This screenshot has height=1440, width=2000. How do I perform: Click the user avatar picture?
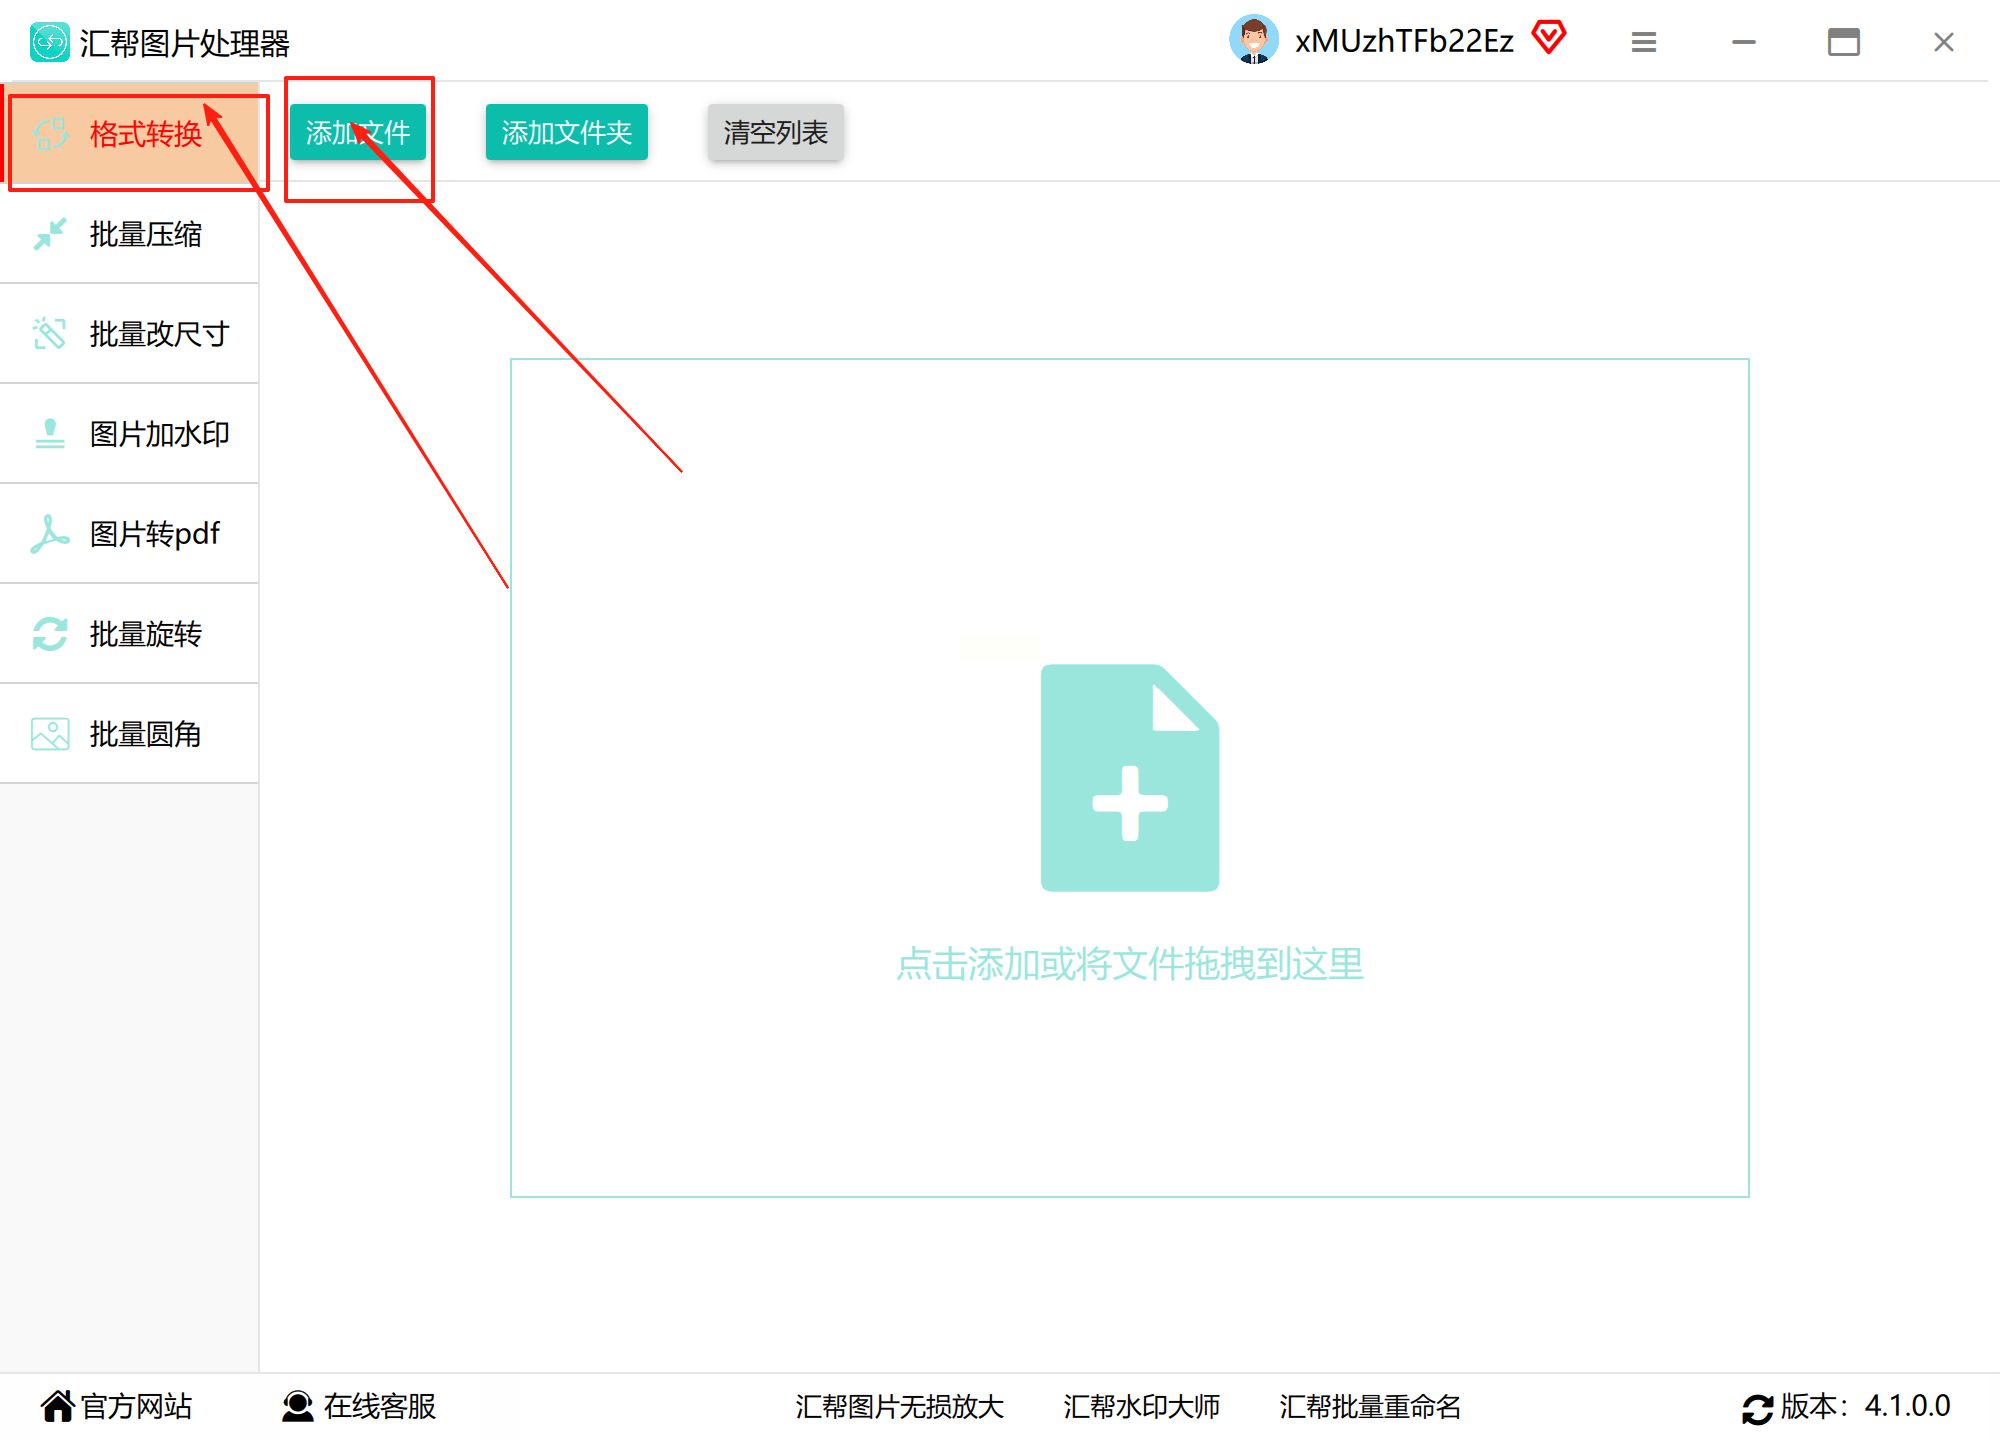1253,40
